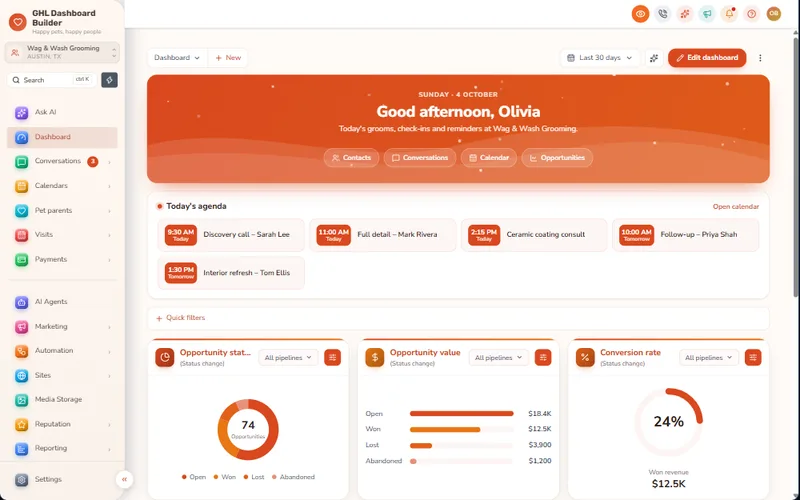Click the Won bar in Opportunity value chart
This screenshot has height=500, width=800.
[x=445, y=430]
